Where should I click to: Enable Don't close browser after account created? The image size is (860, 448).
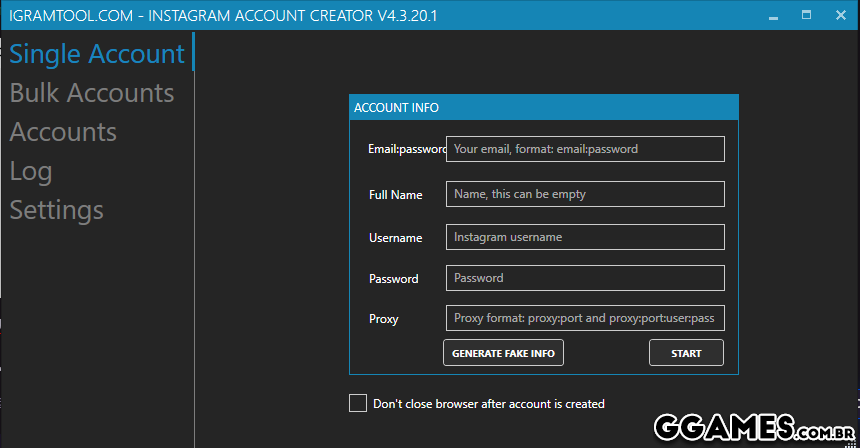[x=358, y=403]
